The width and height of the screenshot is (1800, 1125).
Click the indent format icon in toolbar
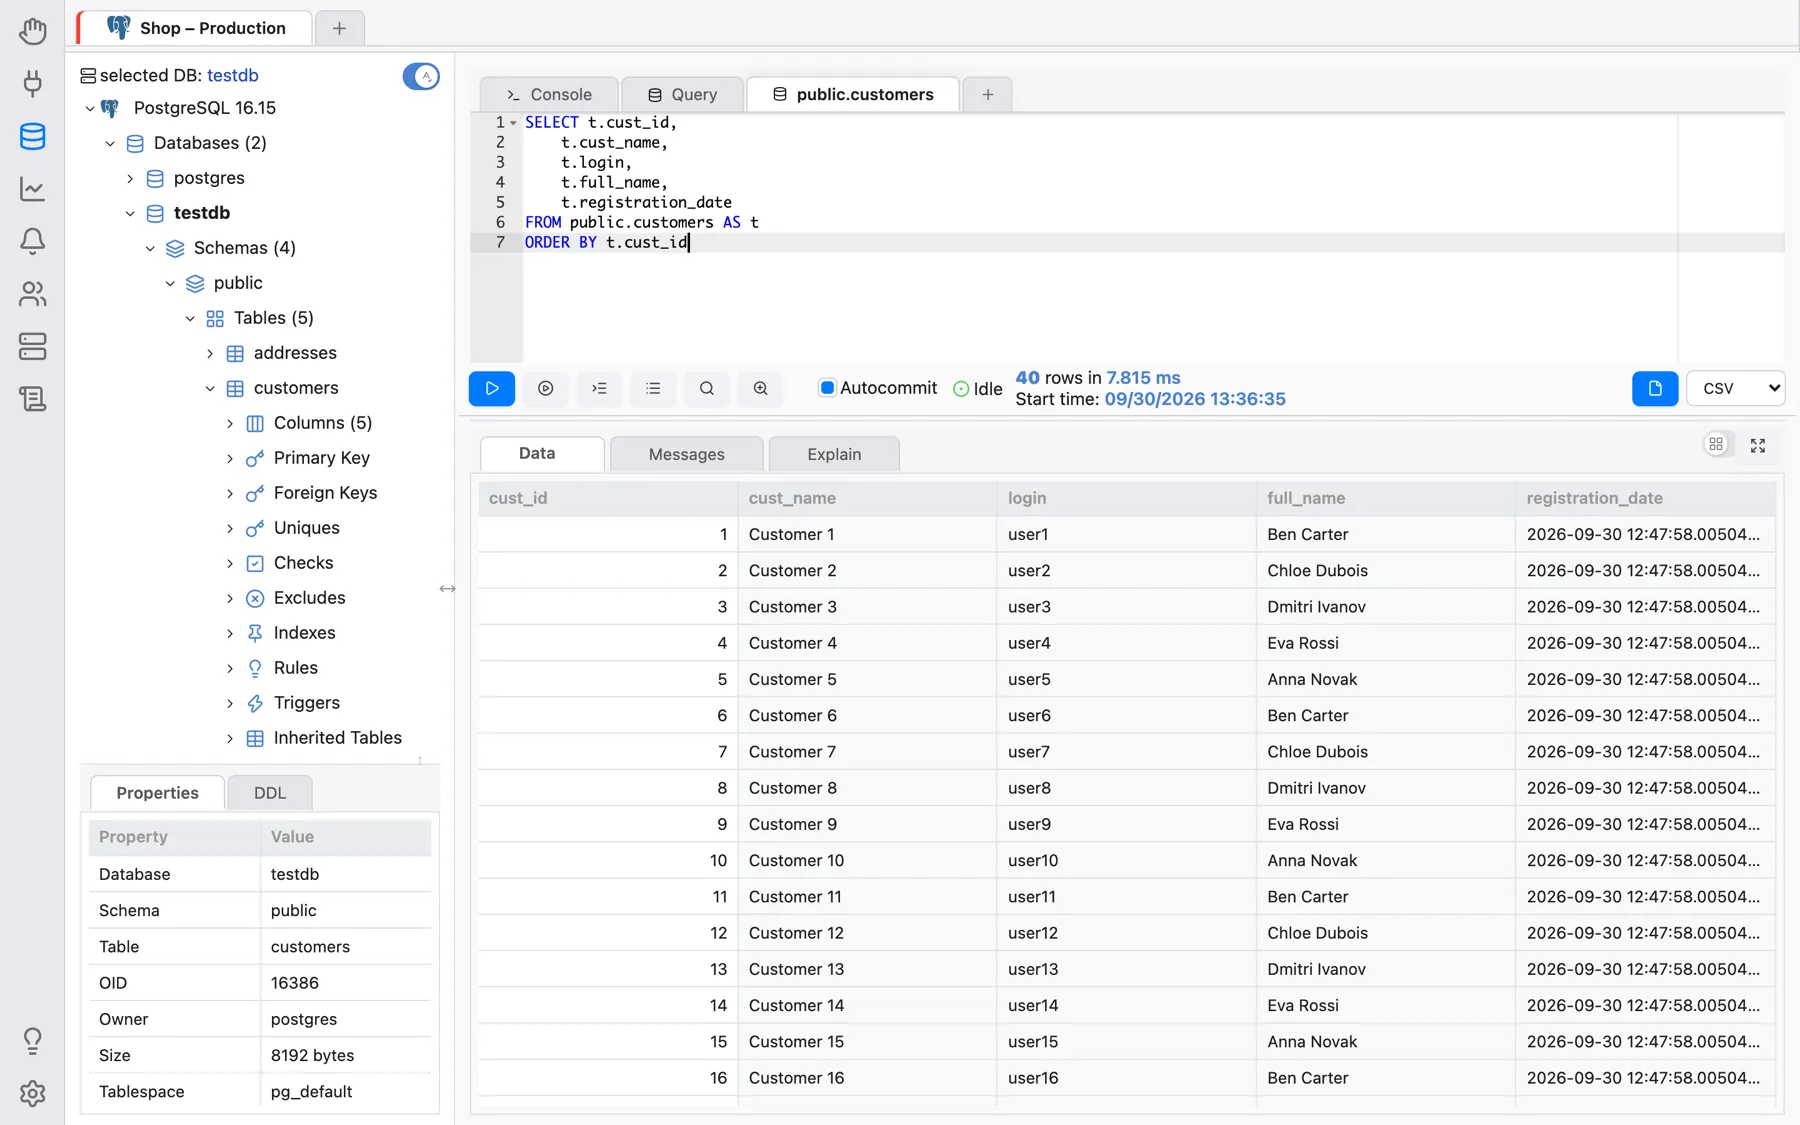(x=599, y=388)
